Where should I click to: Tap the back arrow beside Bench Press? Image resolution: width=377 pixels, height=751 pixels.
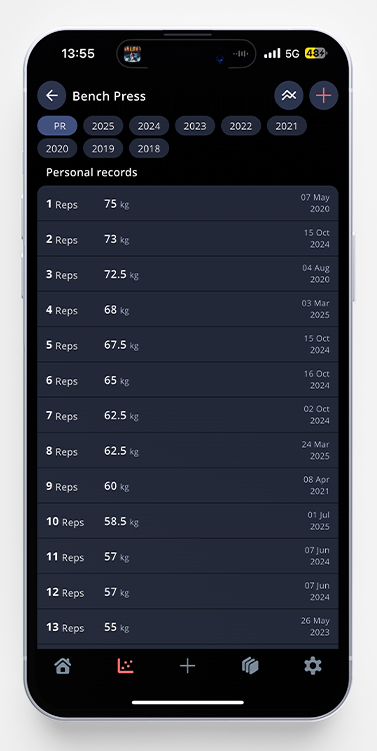coord(52,96)
